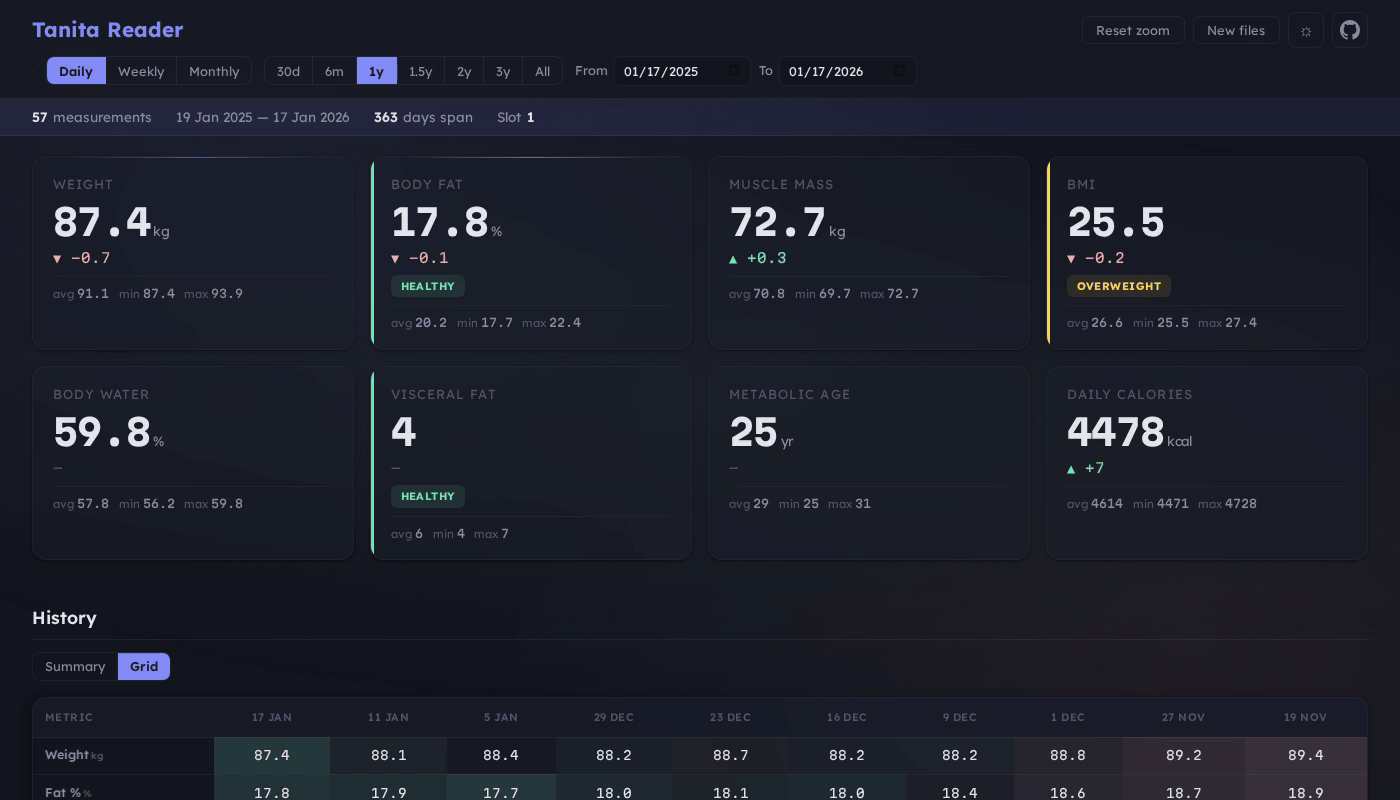Click the HEALTHY badge on Body Fat
1400x800 pixels.
pos(428,286)
